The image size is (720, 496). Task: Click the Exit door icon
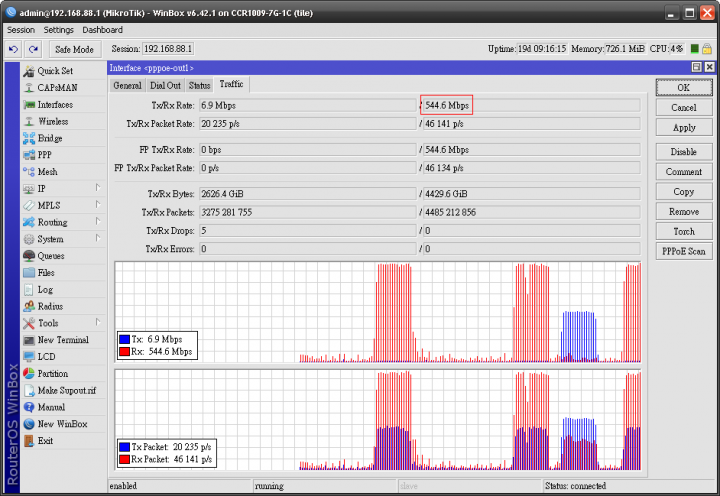pyautogui.click(x=29, y=441)
